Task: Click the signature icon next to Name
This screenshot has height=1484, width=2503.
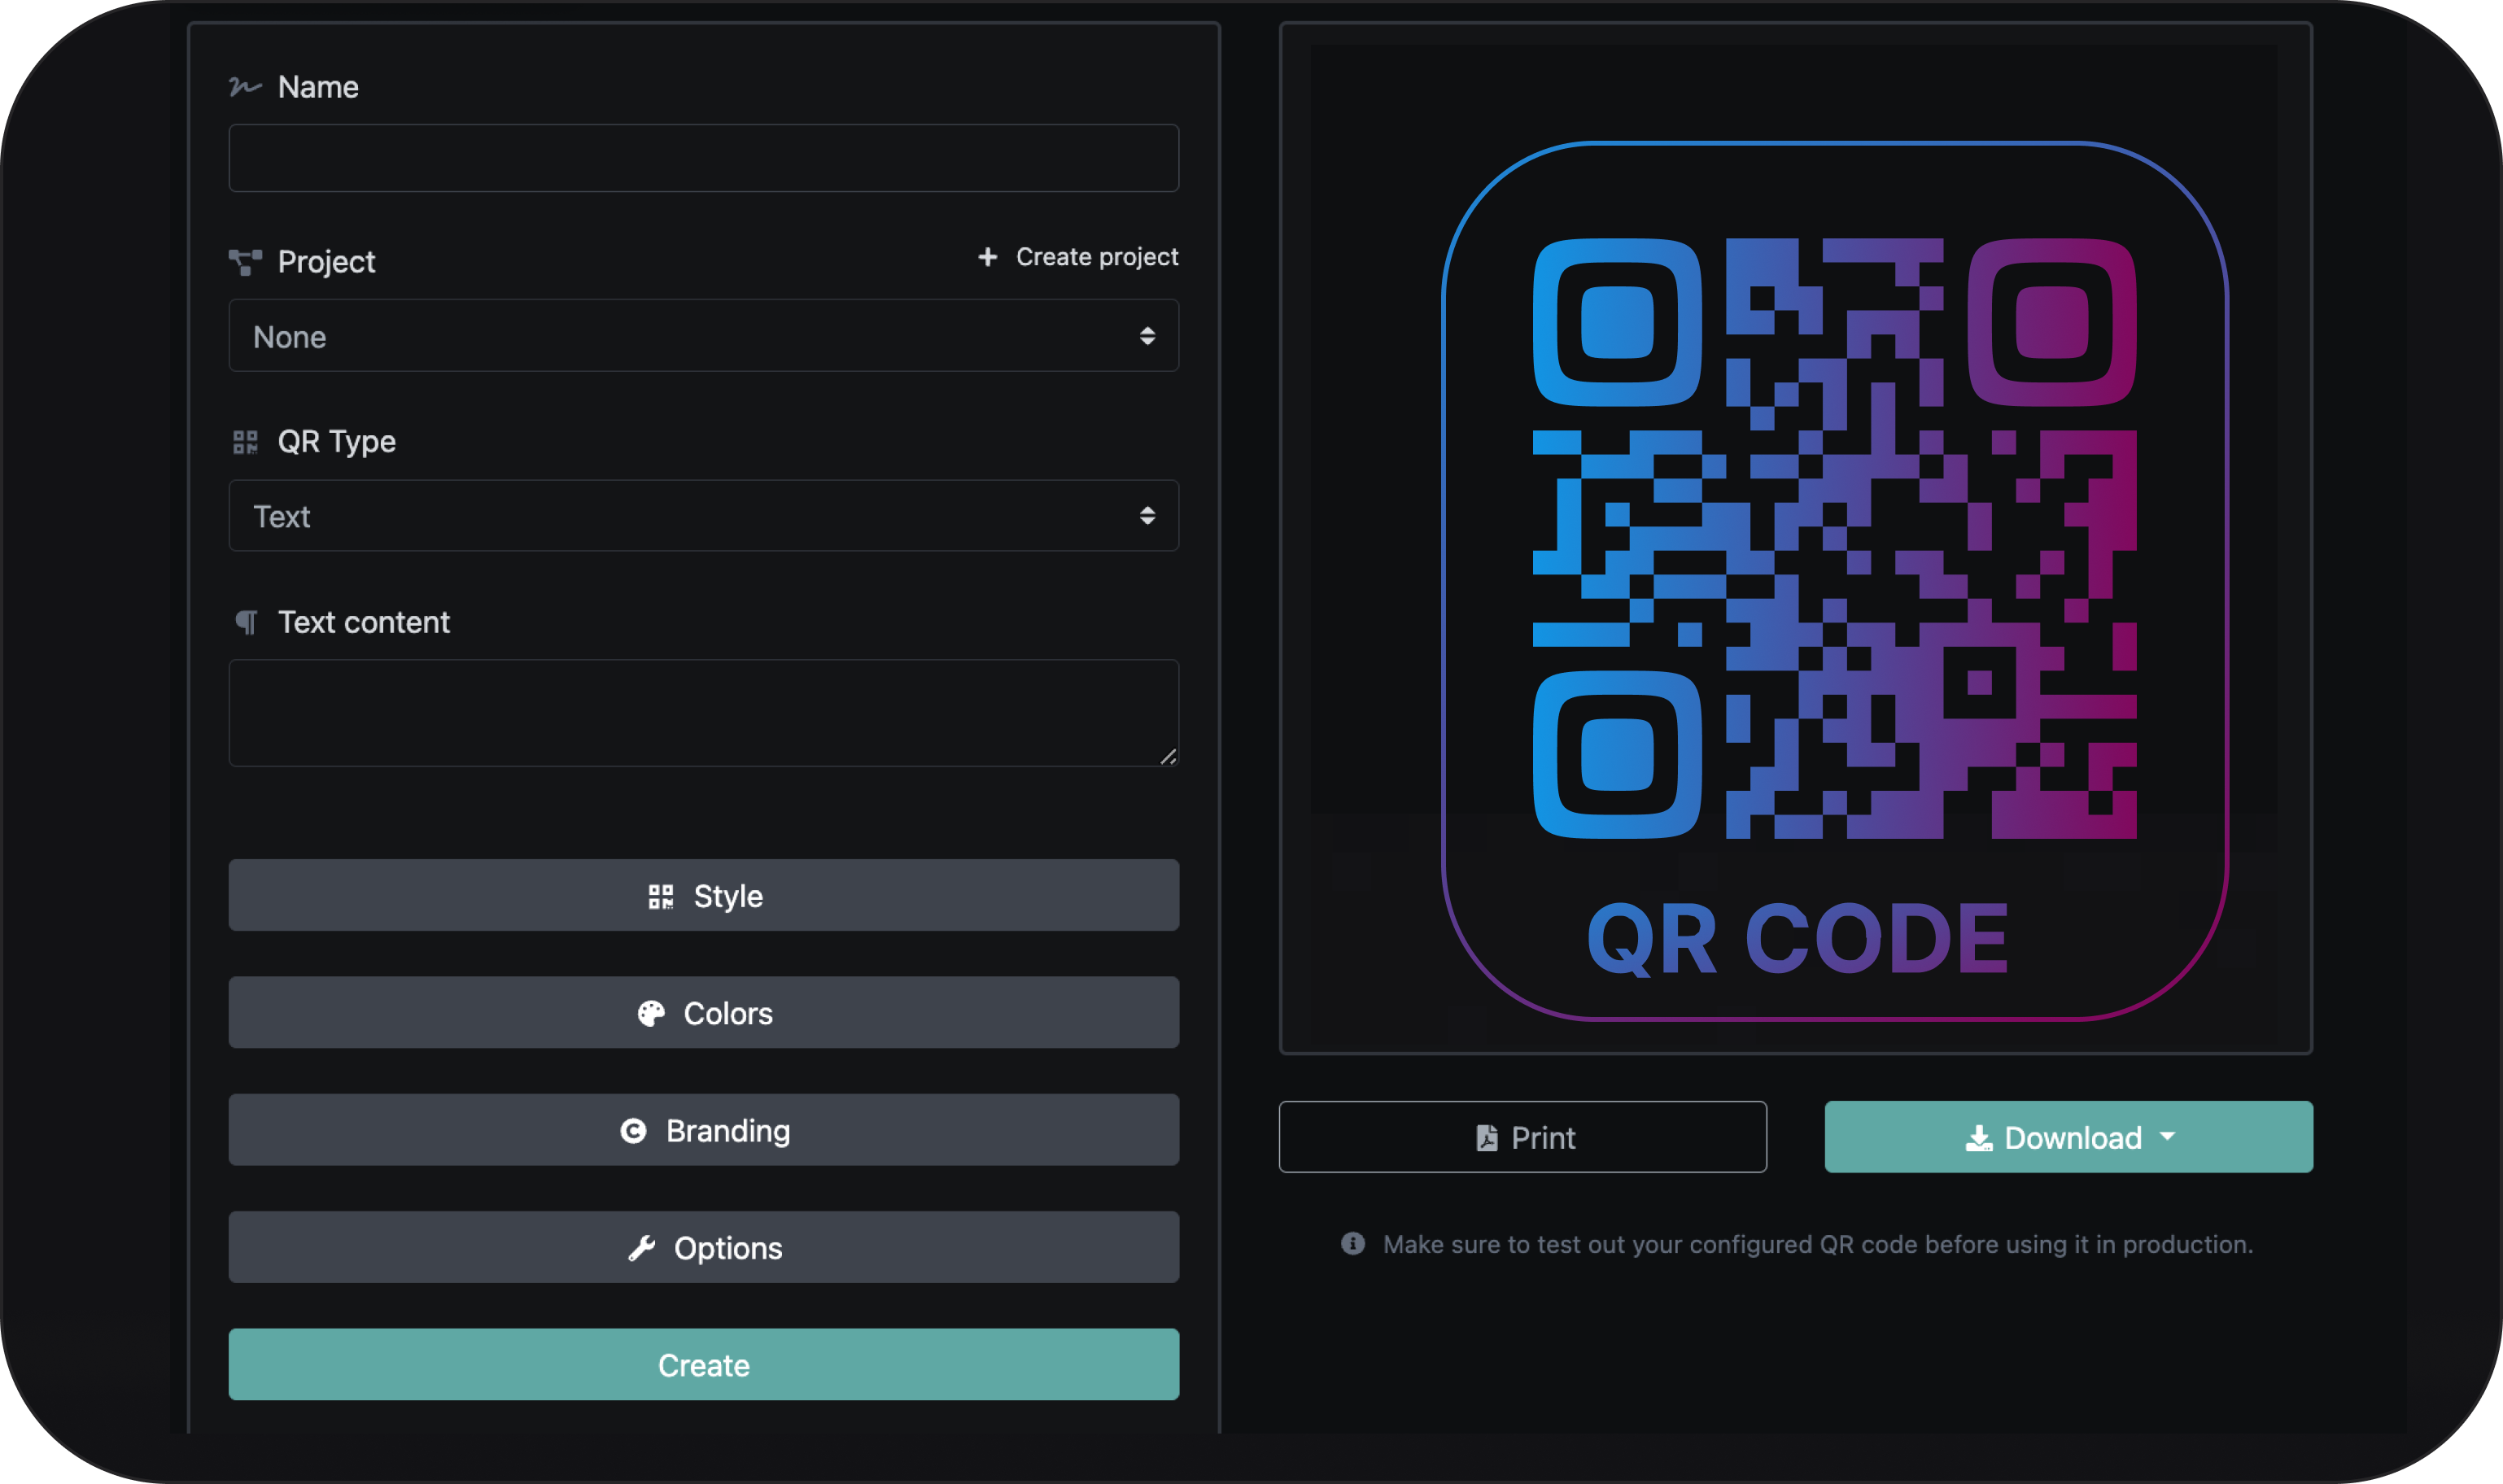Action: pos(245,87)
